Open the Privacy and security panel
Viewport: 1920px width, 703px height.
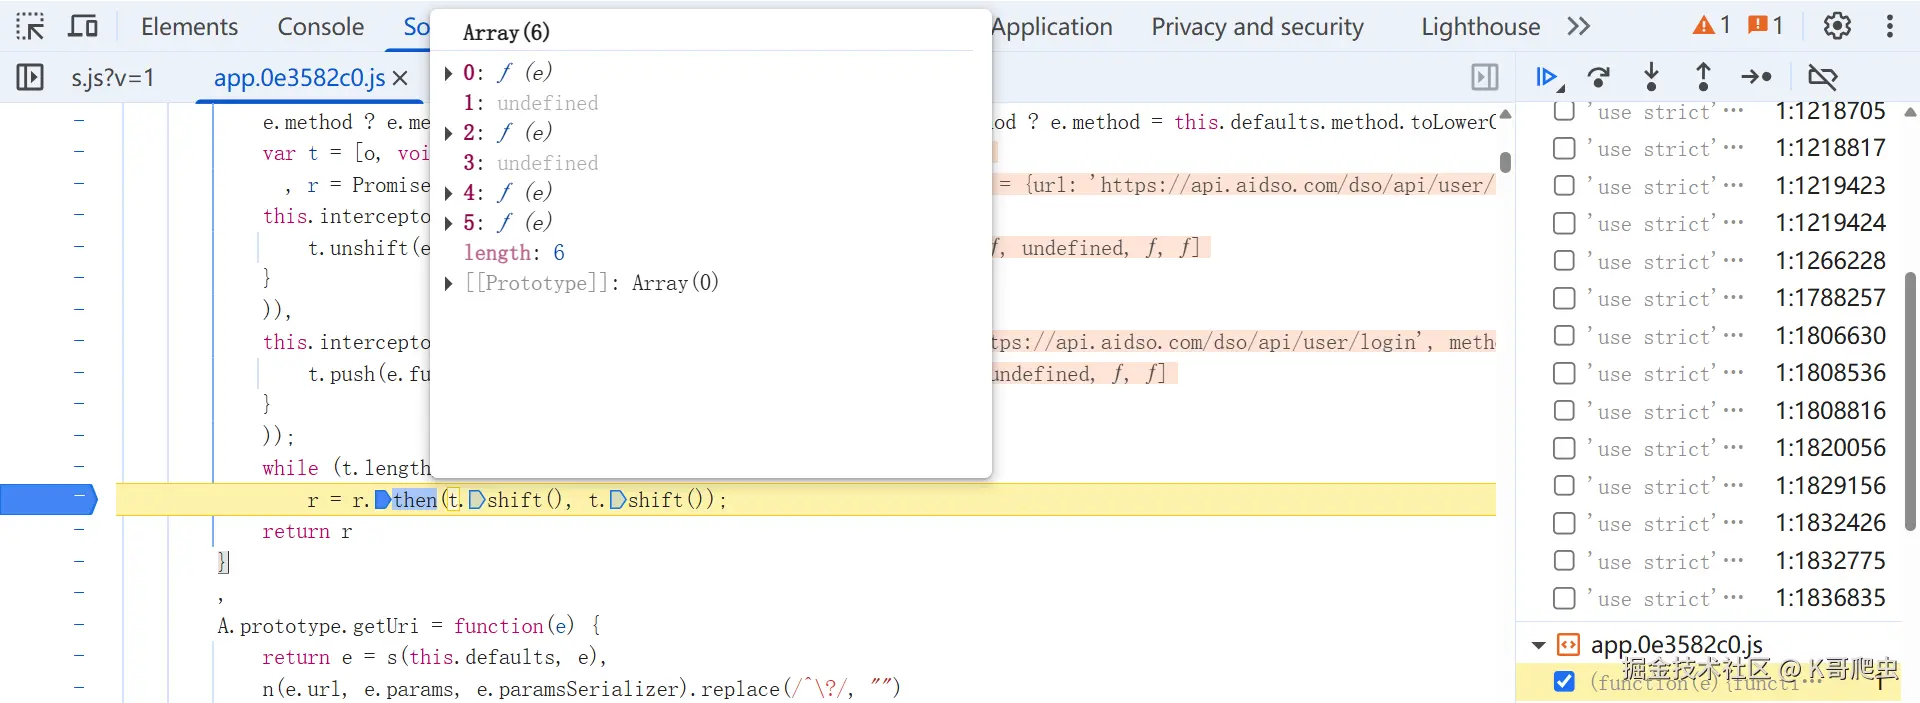point(1257,27)
